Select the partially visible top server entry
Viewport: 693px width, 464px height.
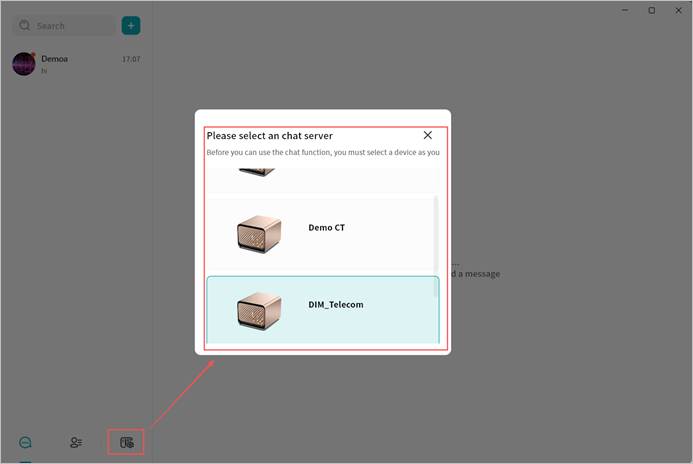click(x=322, y=176)
